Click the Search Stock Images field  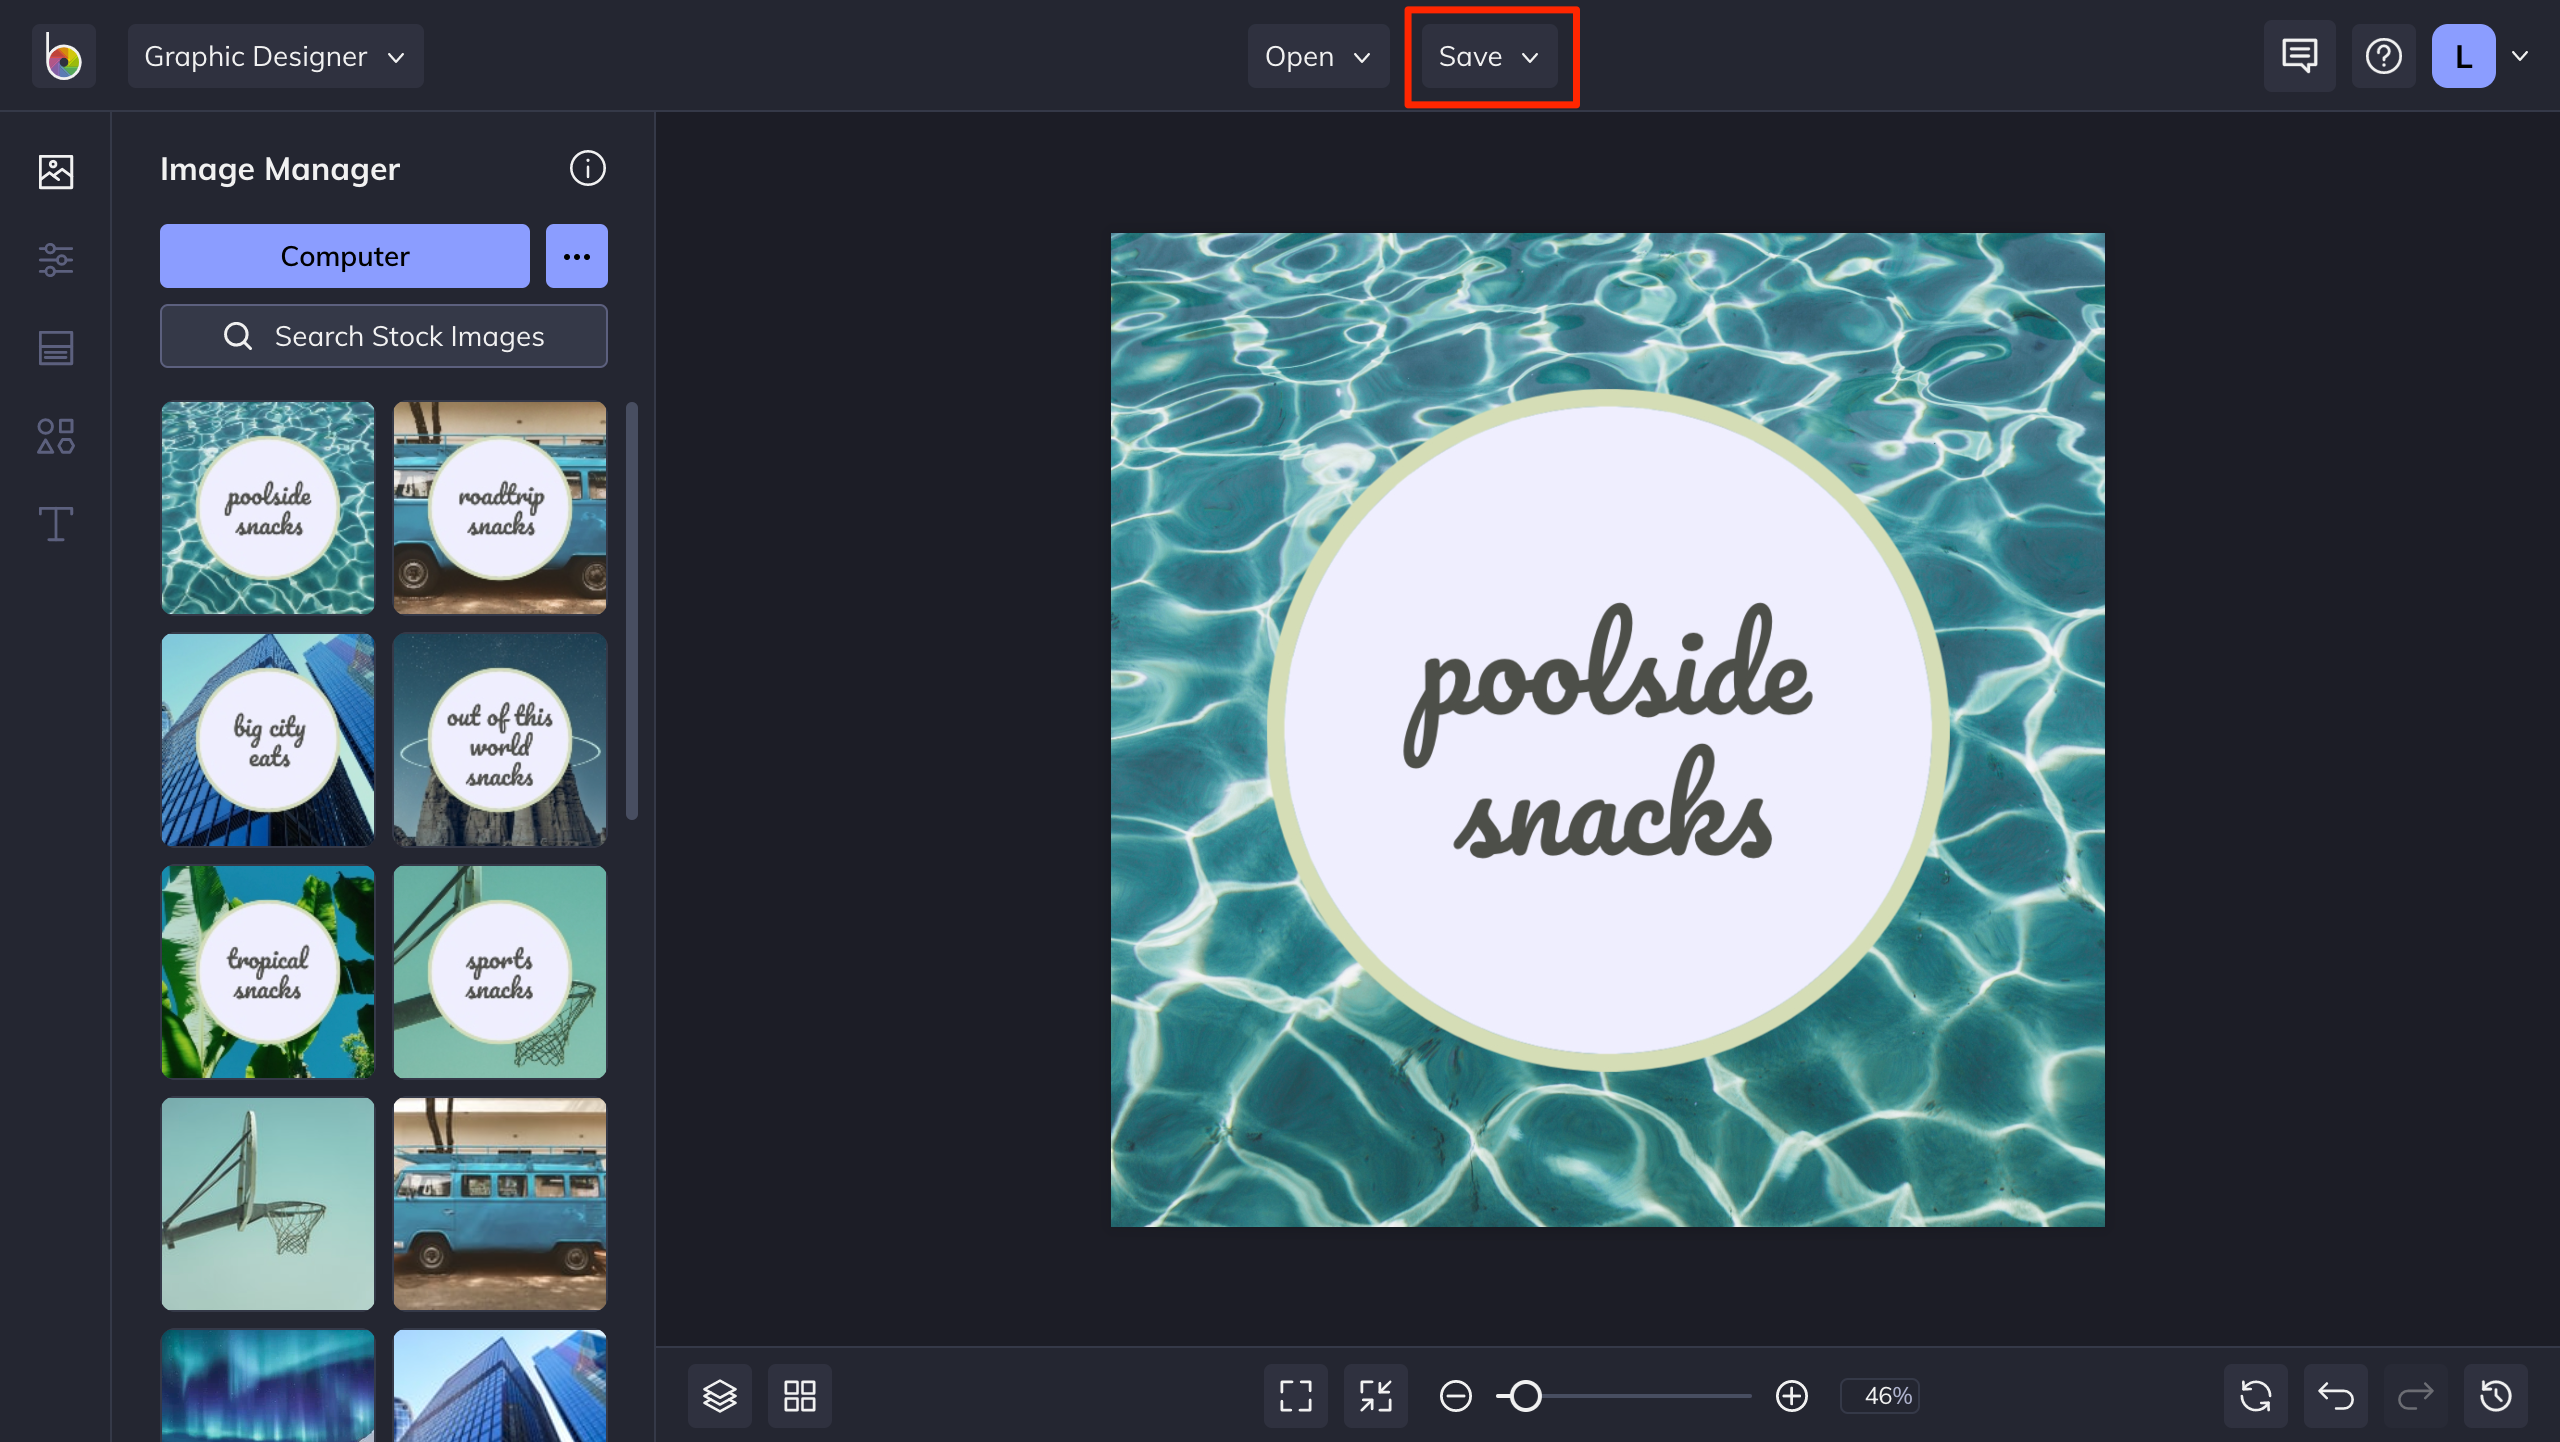point(384,336)
